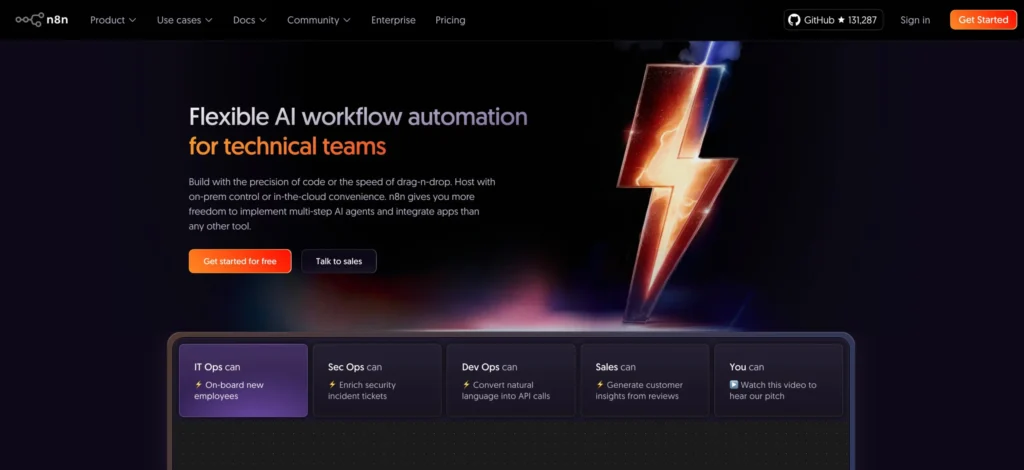Click the play icon beside Watch this video
Image resolution: width=1024 pixels, height=470 pixels.
click(x=734, y=385)
